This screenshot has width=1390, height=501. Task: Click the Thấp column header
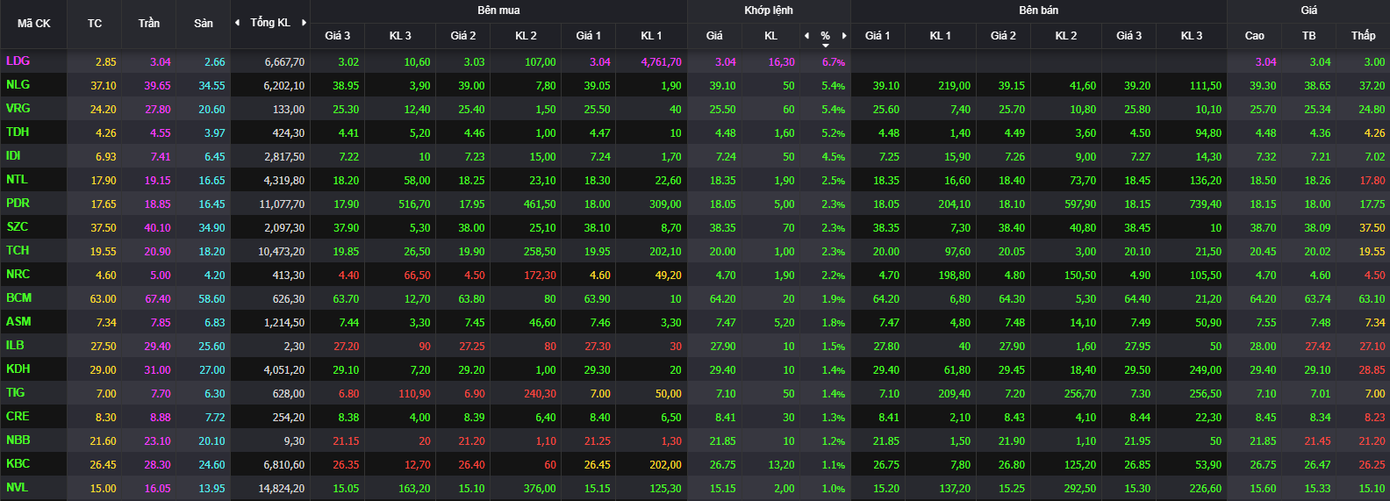[1363, 36]
